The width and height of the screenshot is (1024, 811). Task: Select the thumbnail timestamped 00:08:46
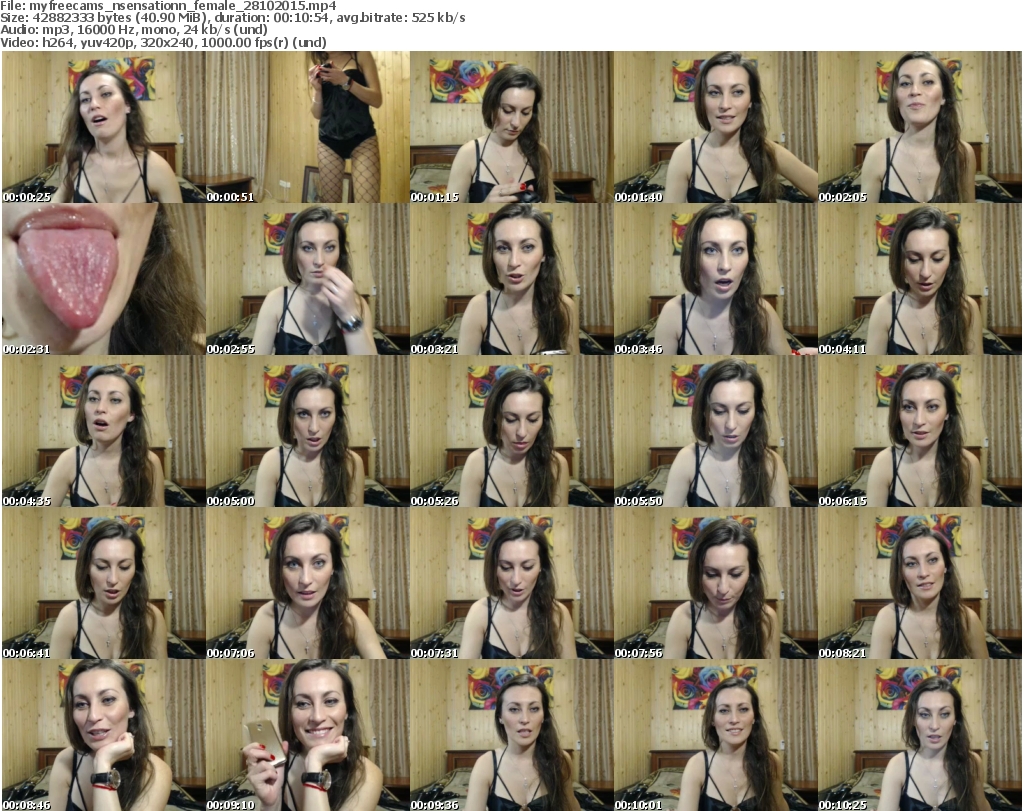click(104, 735)
